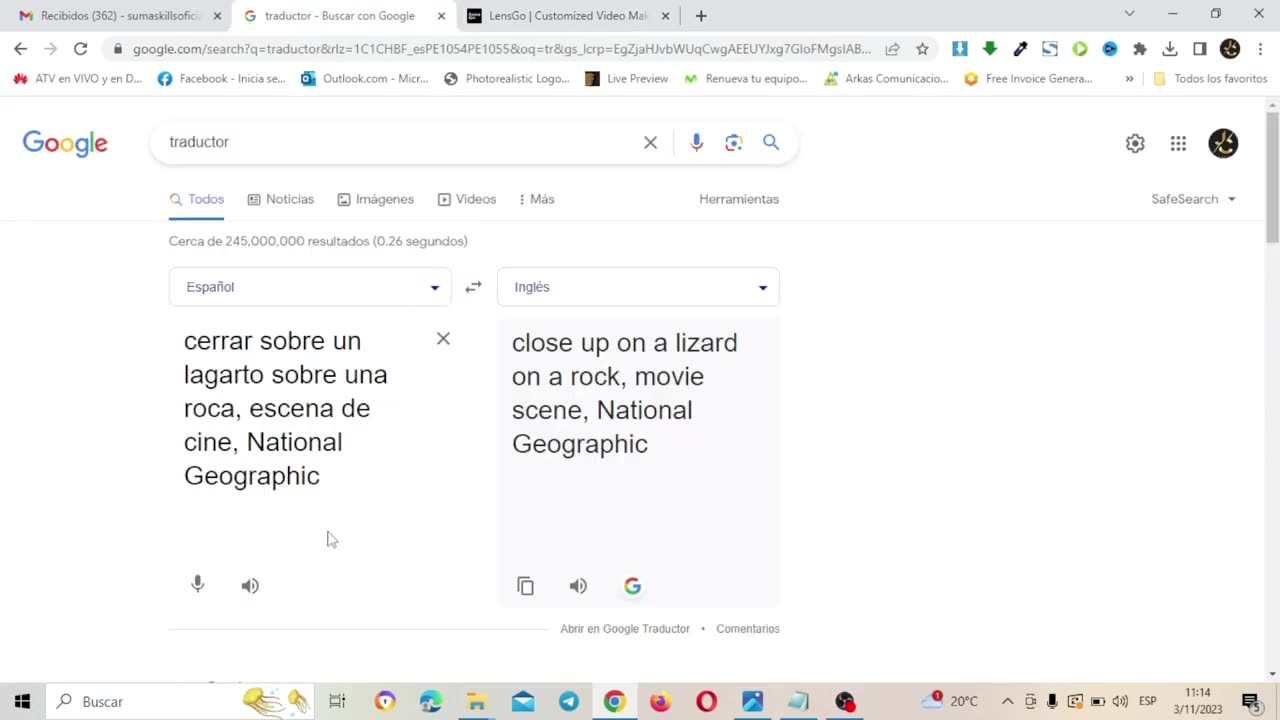This screenshot has width=1280, height=720.
Task: Open Task View on taskbar
Action: pos(337,701)
